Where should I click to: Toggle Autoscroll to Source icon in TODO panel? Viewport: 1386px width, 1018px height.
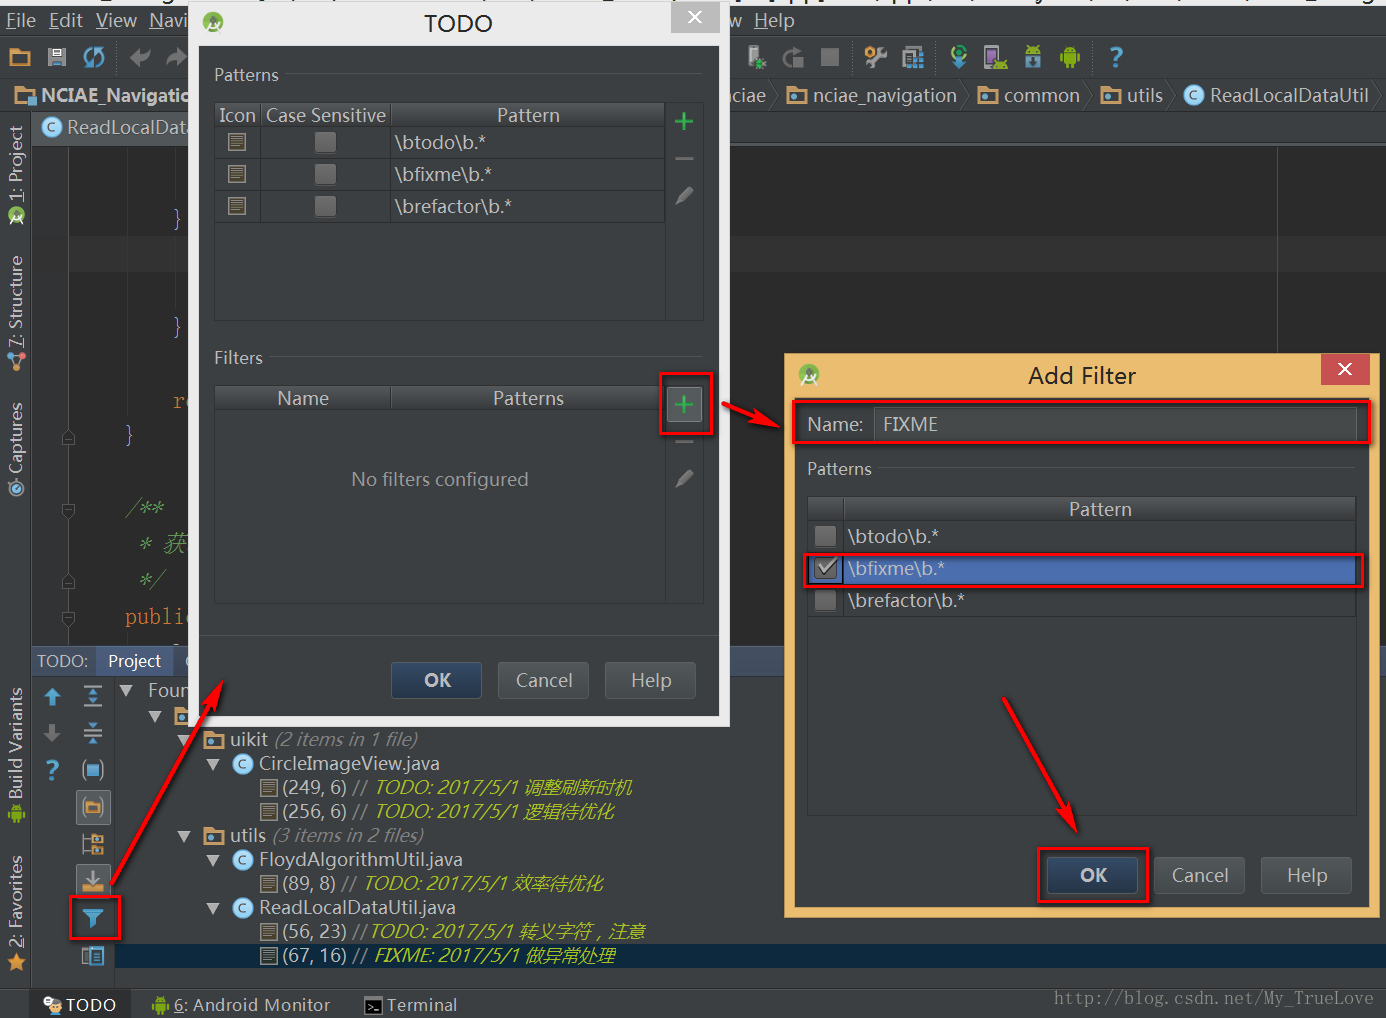click(x=93, y=880)
